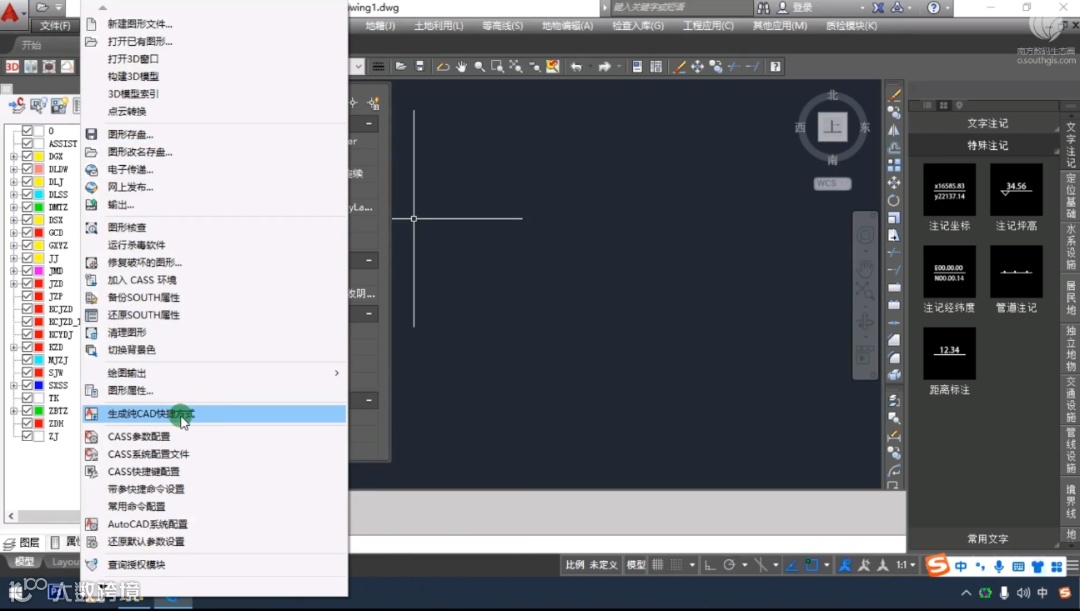Expand the DLSS layer tree node
This screenshot has width=1080, height=611.
pos(14,194)
